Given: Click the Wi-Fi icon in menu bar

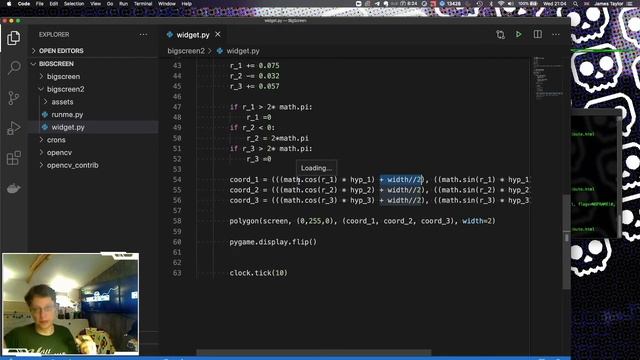Looking at the screenshot, I should click(x=500, y=4).
